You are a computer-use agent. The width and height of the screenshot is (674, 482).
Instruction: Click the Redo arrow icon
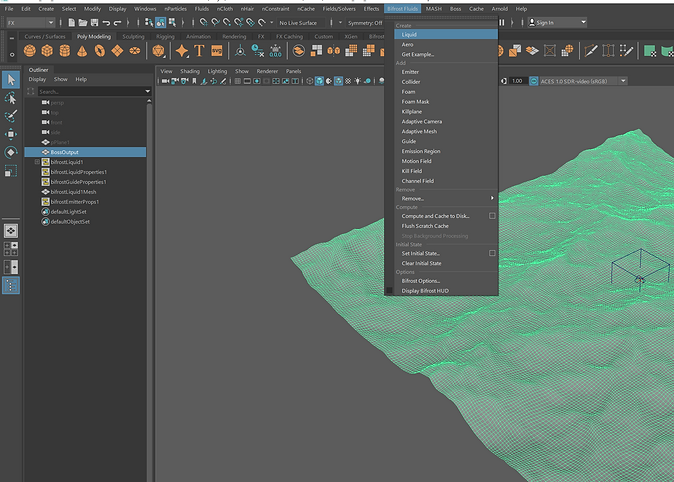tap(117, 22)
